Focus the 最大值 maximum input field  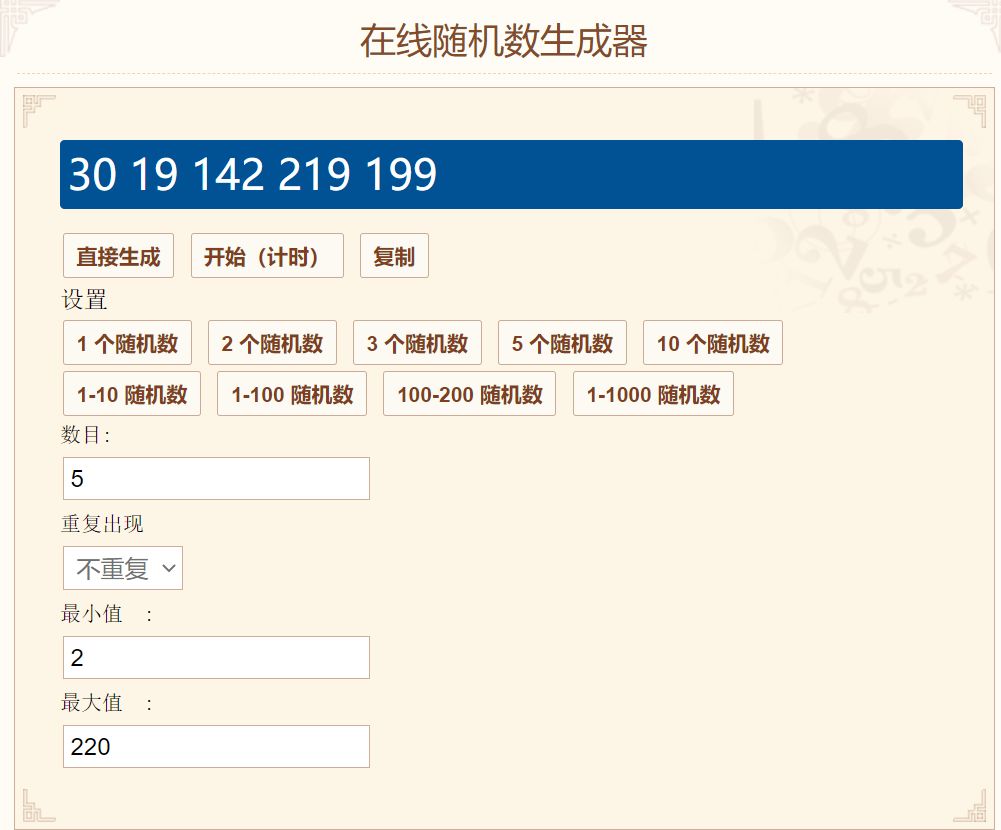coord(216,746)
